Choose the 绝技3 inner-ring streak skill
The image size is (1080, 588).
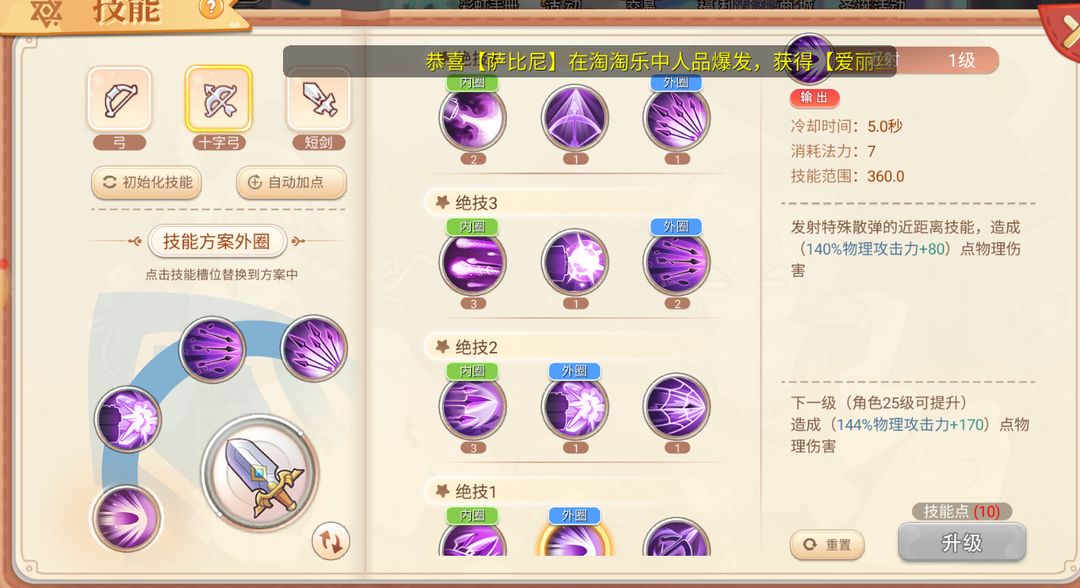point(472,262)
